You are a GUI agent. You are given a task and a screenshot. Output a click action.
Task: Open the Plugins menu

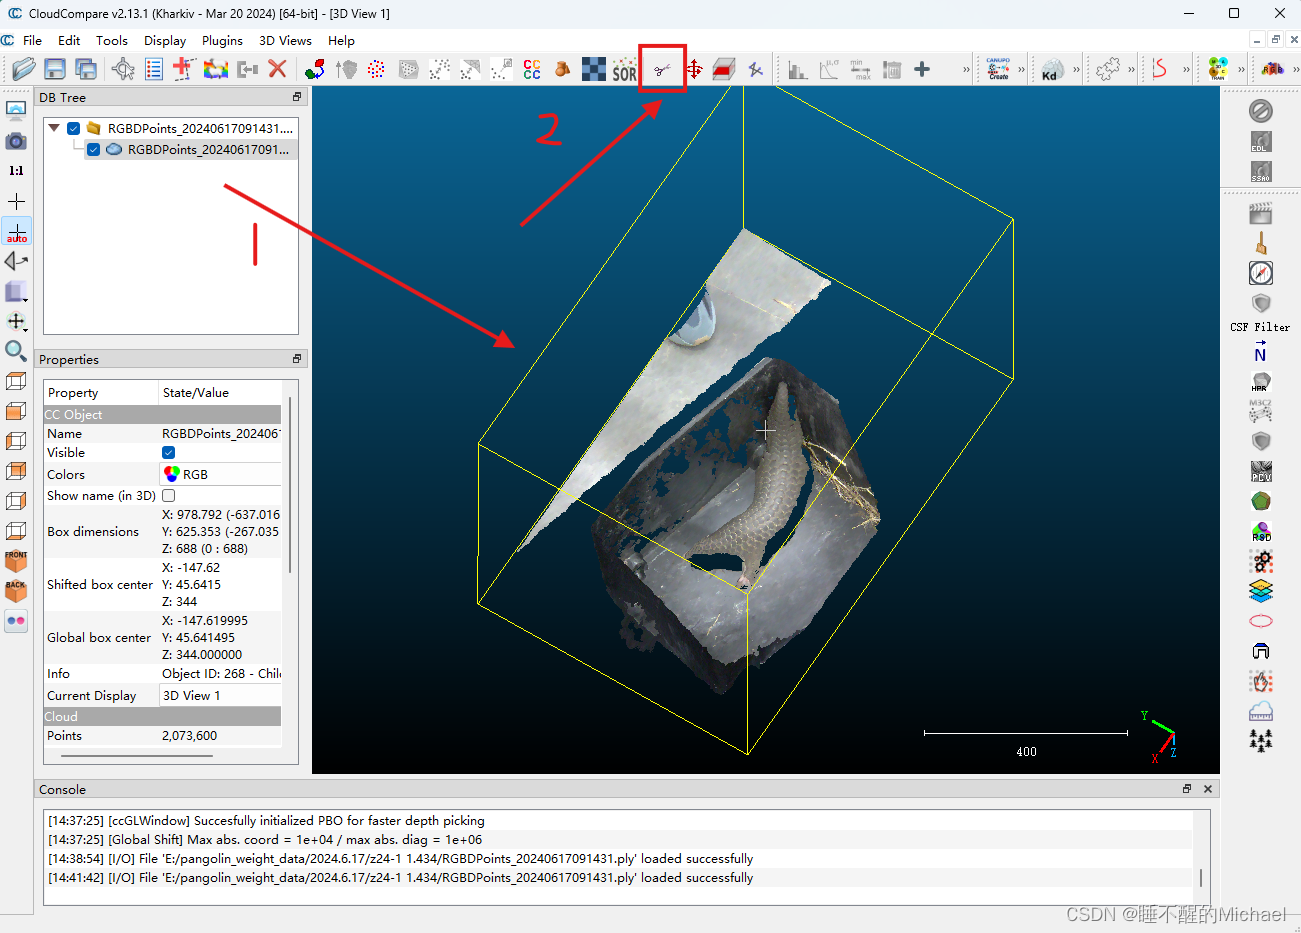[x=222, y=40]
